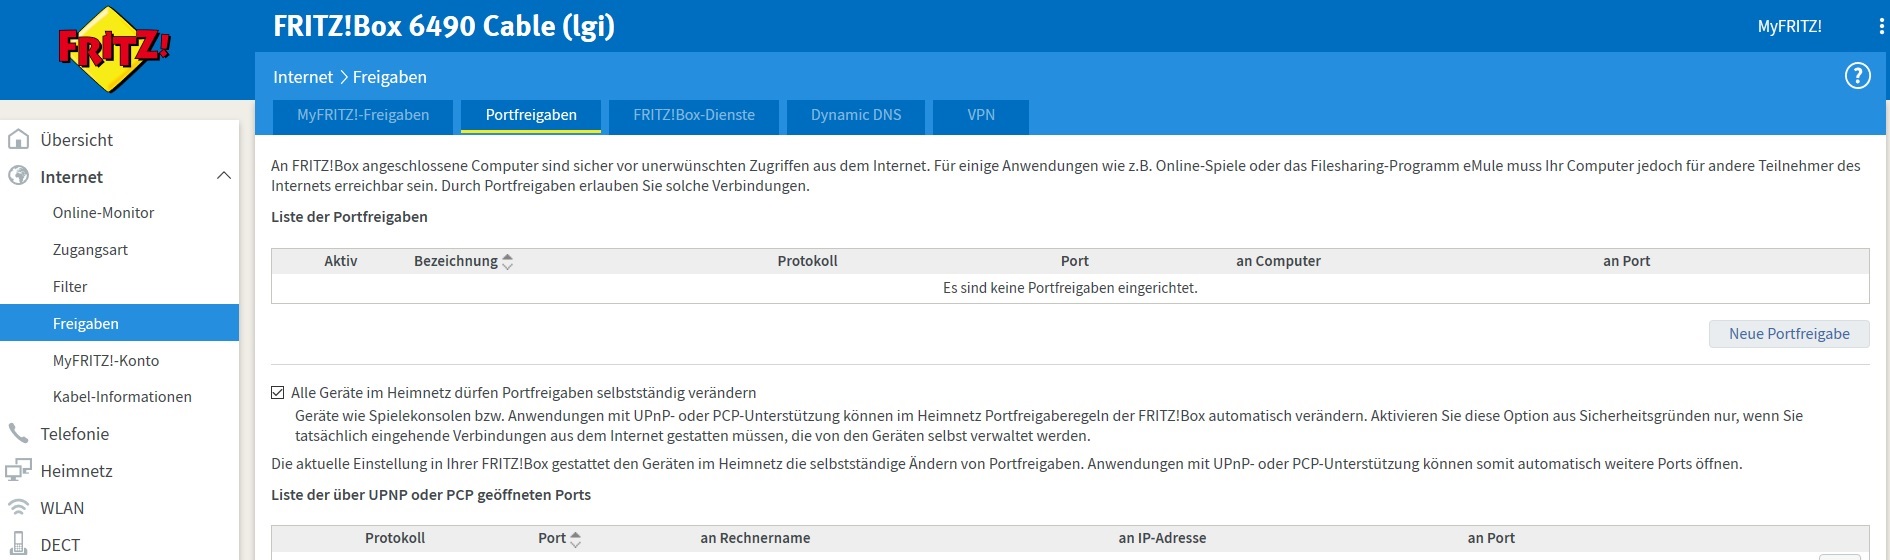Viewport: 1890px width, 560px height.
Task: Click Internet in the breadcrumb
Action: 303,77
